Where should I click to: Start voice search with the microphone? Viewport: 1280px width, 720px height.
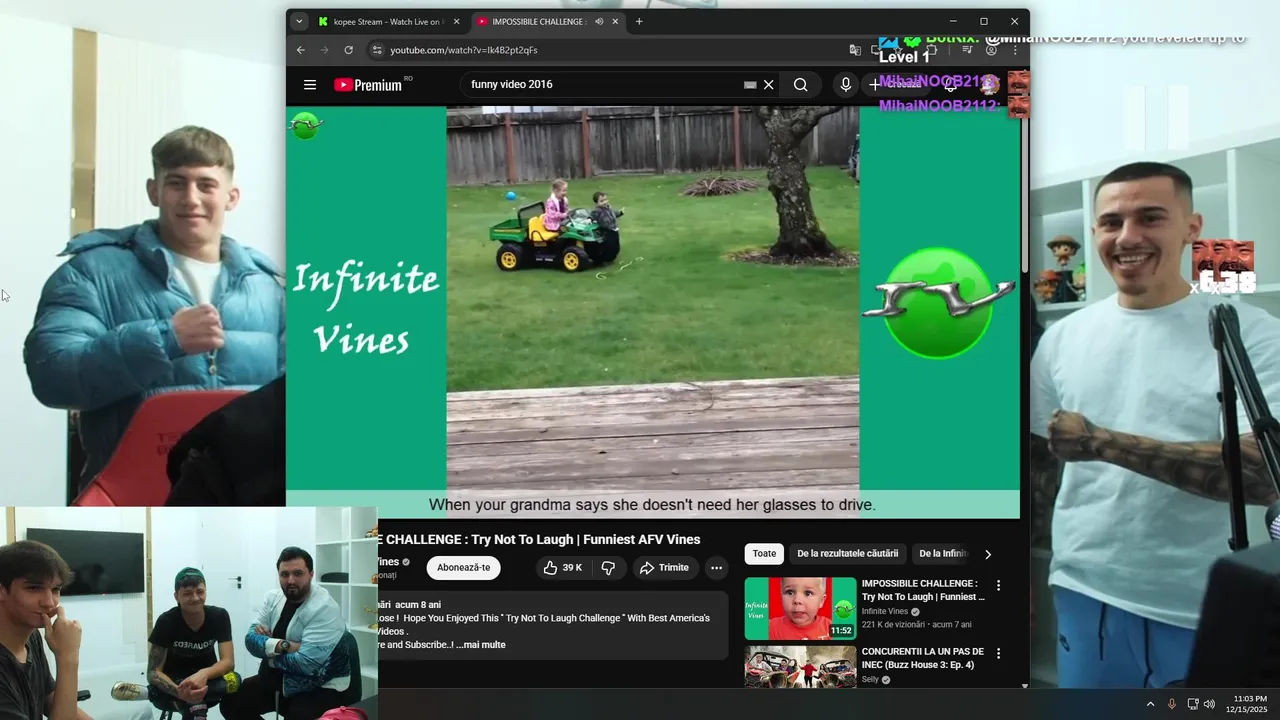[x=846, y=85]
